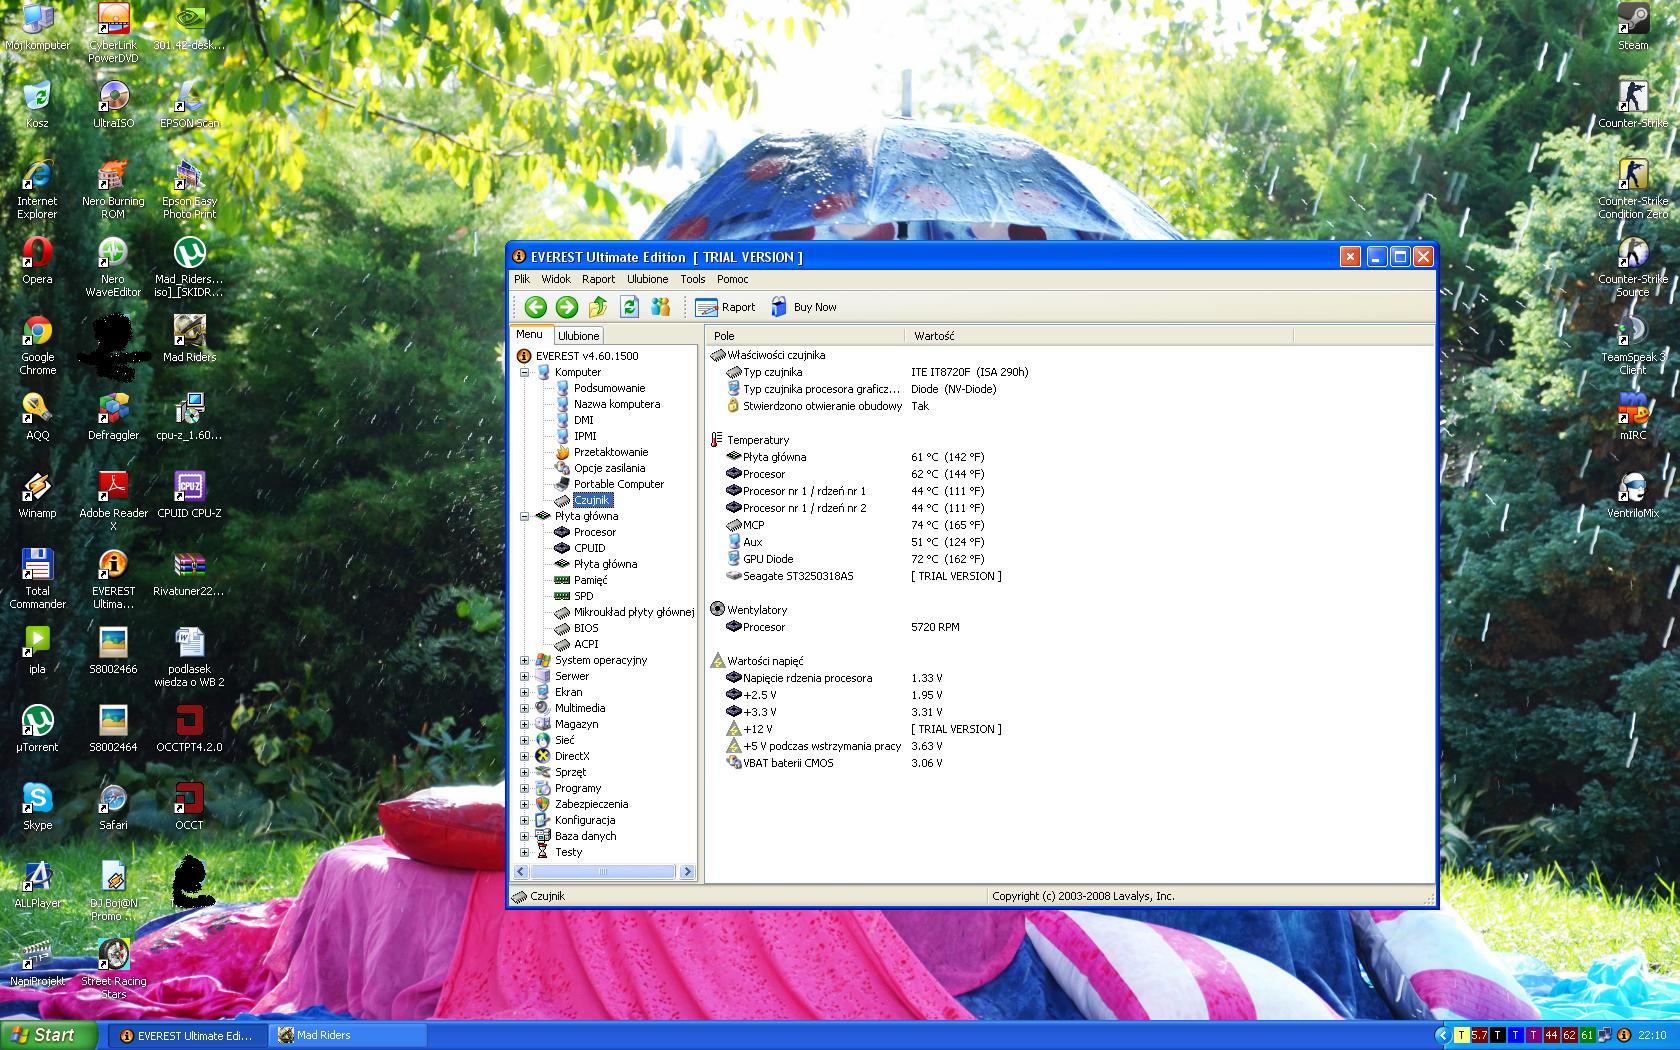
Task: Open Internet Explorer desktop icon
Action: pos(37,188)
